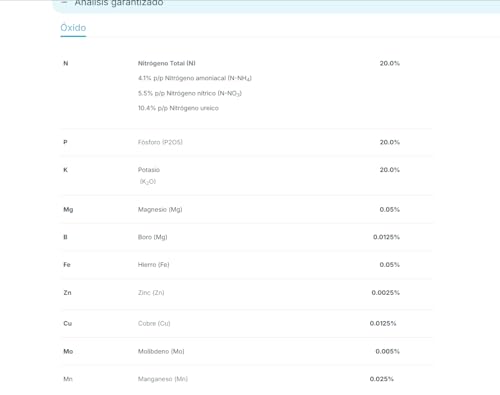Select the Óxido tab
This screenshot has height=395, width=500.
(x=73, y=28)
